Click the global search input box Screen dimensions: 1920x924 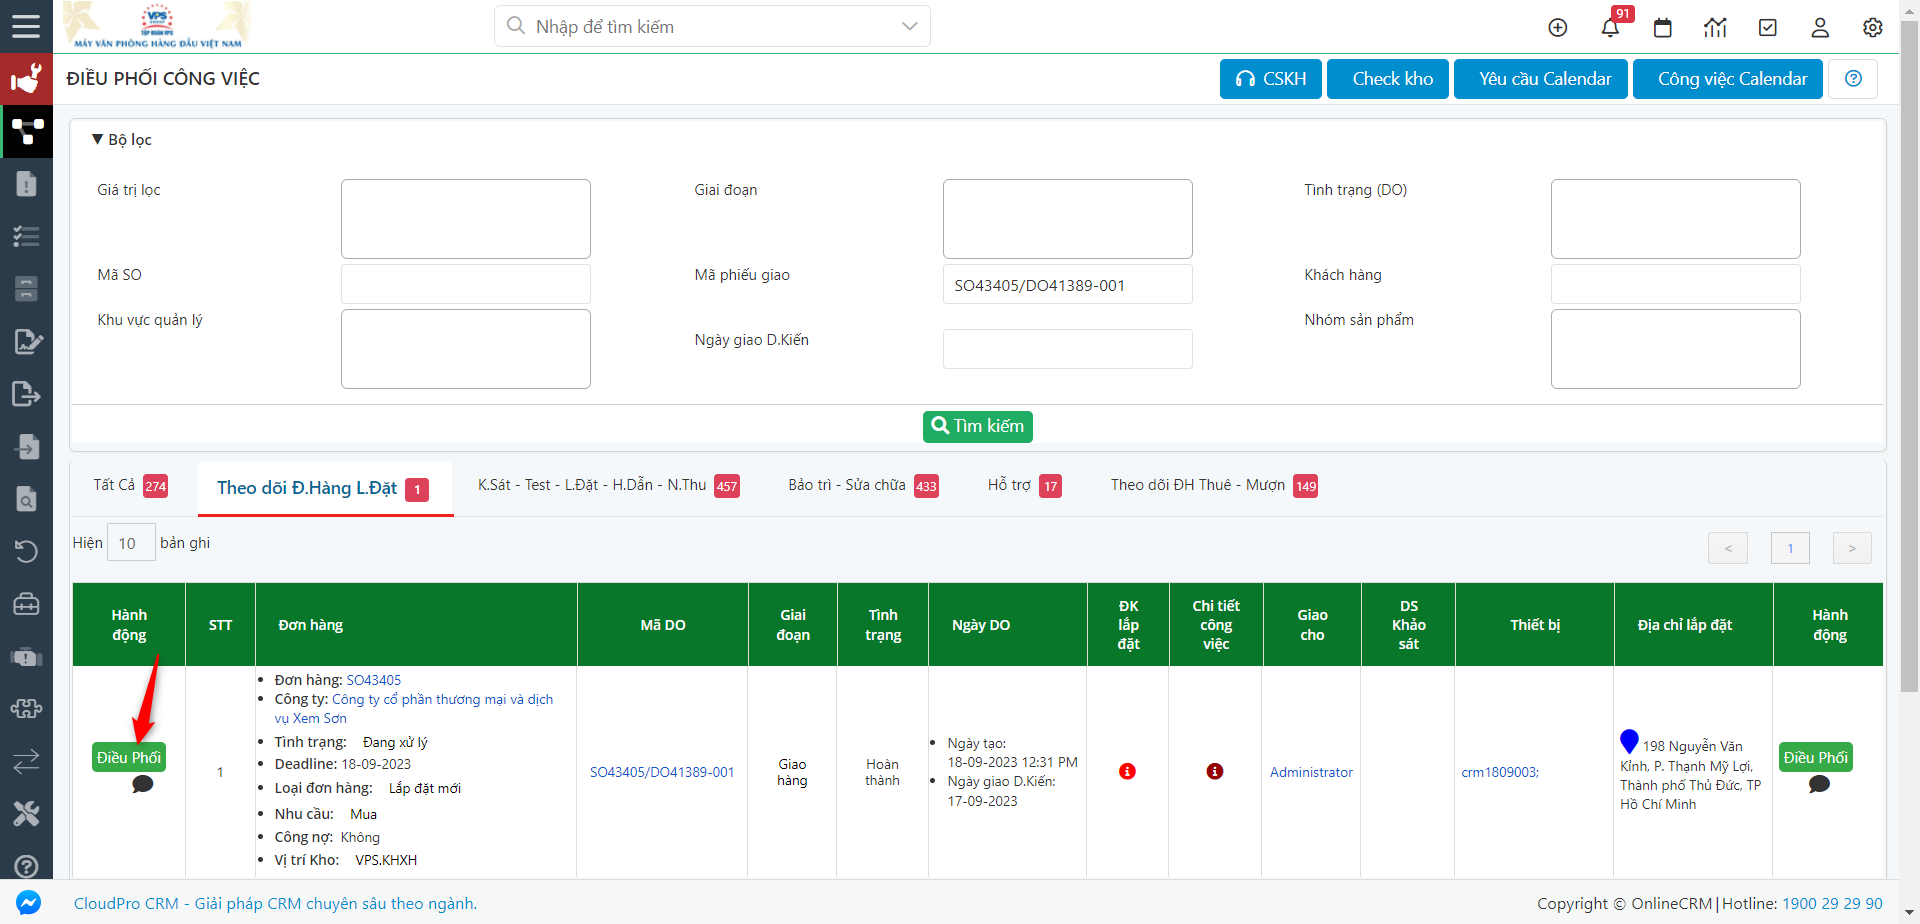(710, 26)
